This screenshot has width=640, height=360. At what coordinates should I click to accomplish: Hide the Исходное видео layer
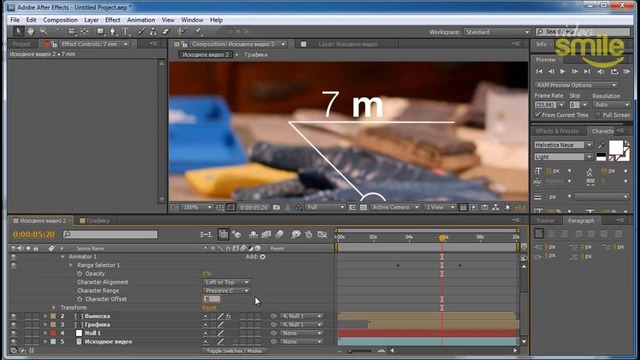[x=13, y=342]
